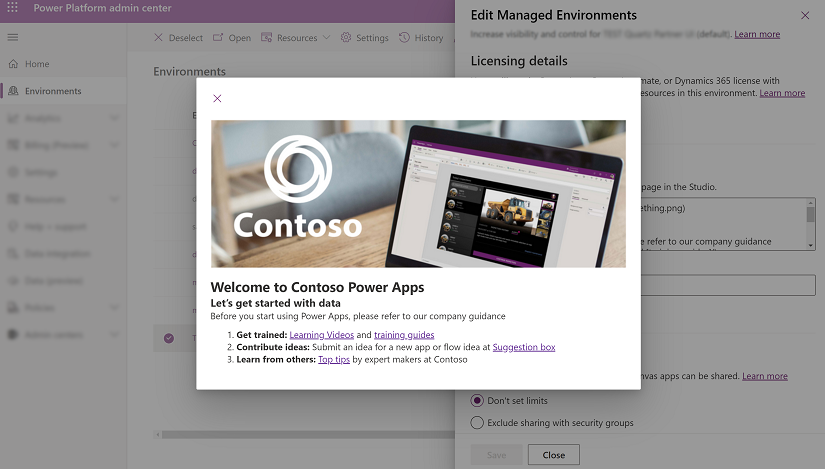Close the Contoso welcome dialog
Screen dimensions: 825x469
click(x=217, y=98)
